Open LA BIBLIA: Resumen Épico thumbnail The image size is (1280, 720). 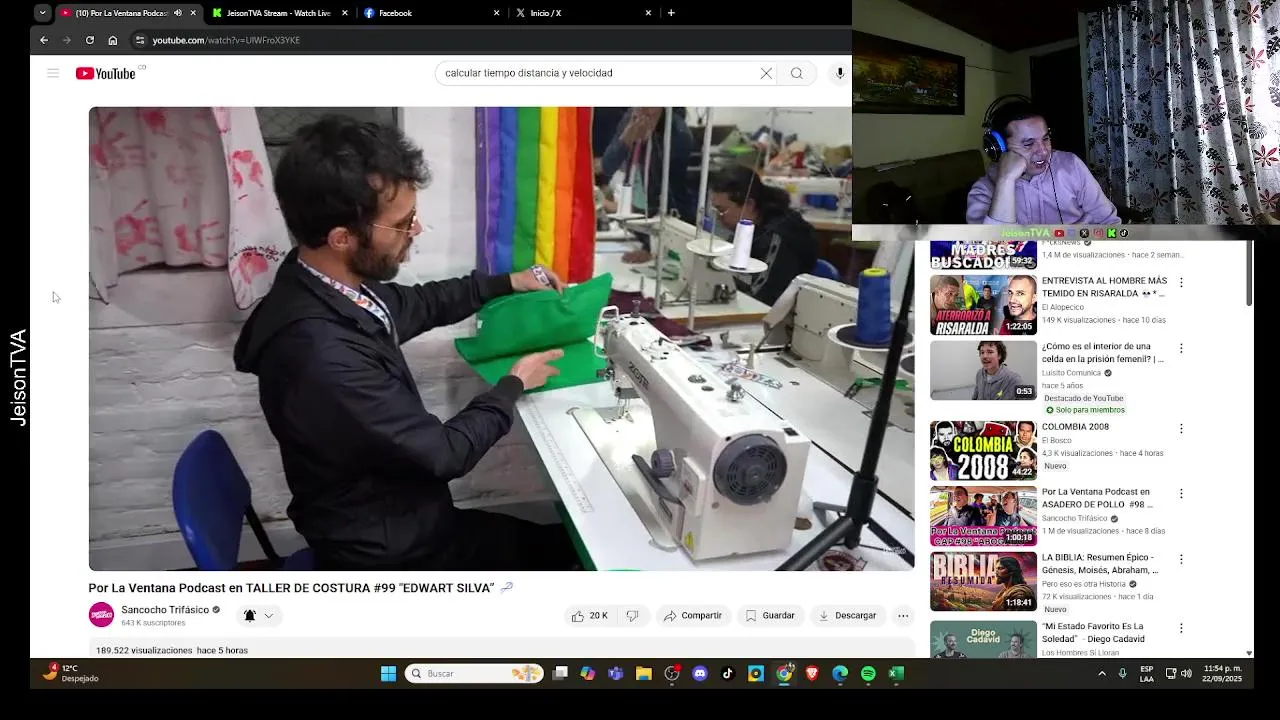coord(983,581)
